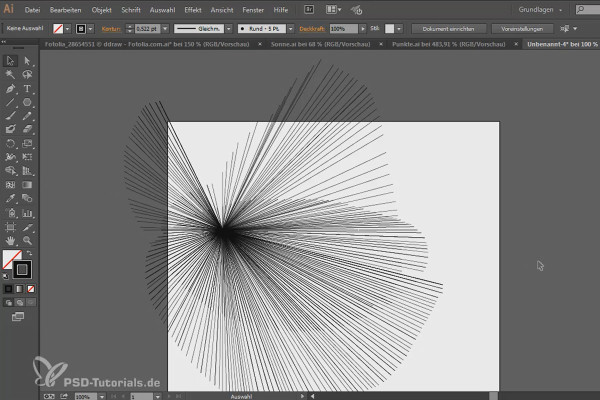Expand the stroke weight dropdown

pyautogui.click(x=165, y=29)
